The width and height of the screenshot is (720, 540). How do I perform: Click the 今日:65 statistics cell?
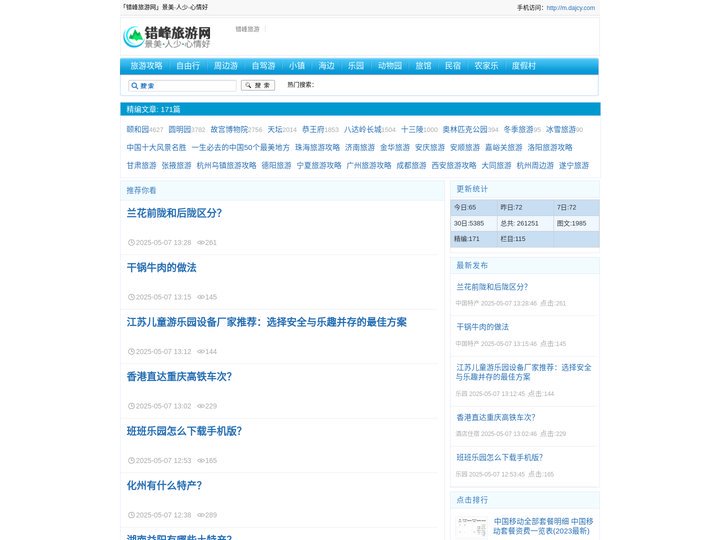pyautogui.click(x=473, y=208)
